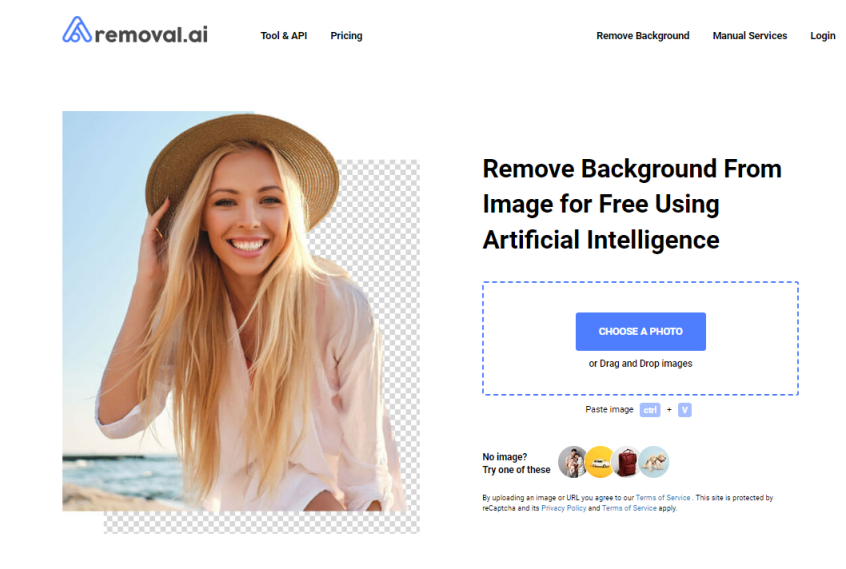
Task: Open the Manual Services page
Action: (x=749, y=36)
